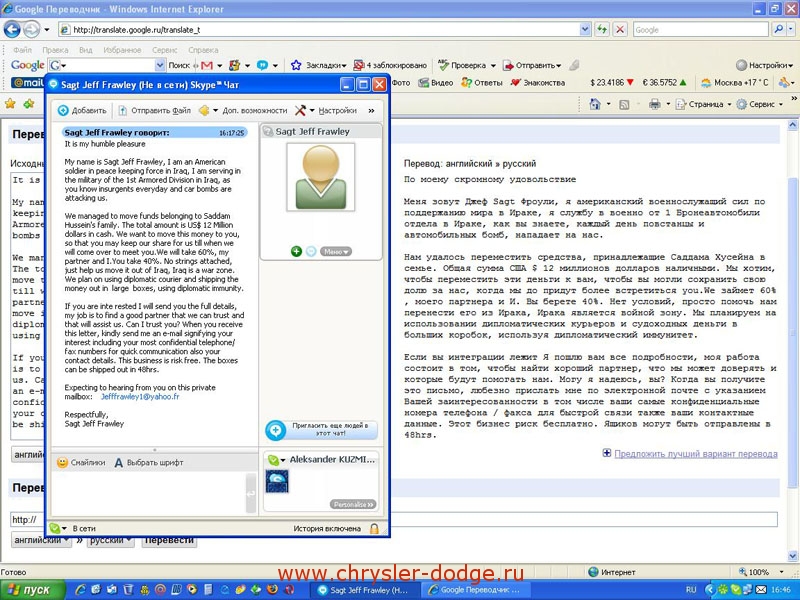Open bottom русский target language dropdown

click(110, 540)
